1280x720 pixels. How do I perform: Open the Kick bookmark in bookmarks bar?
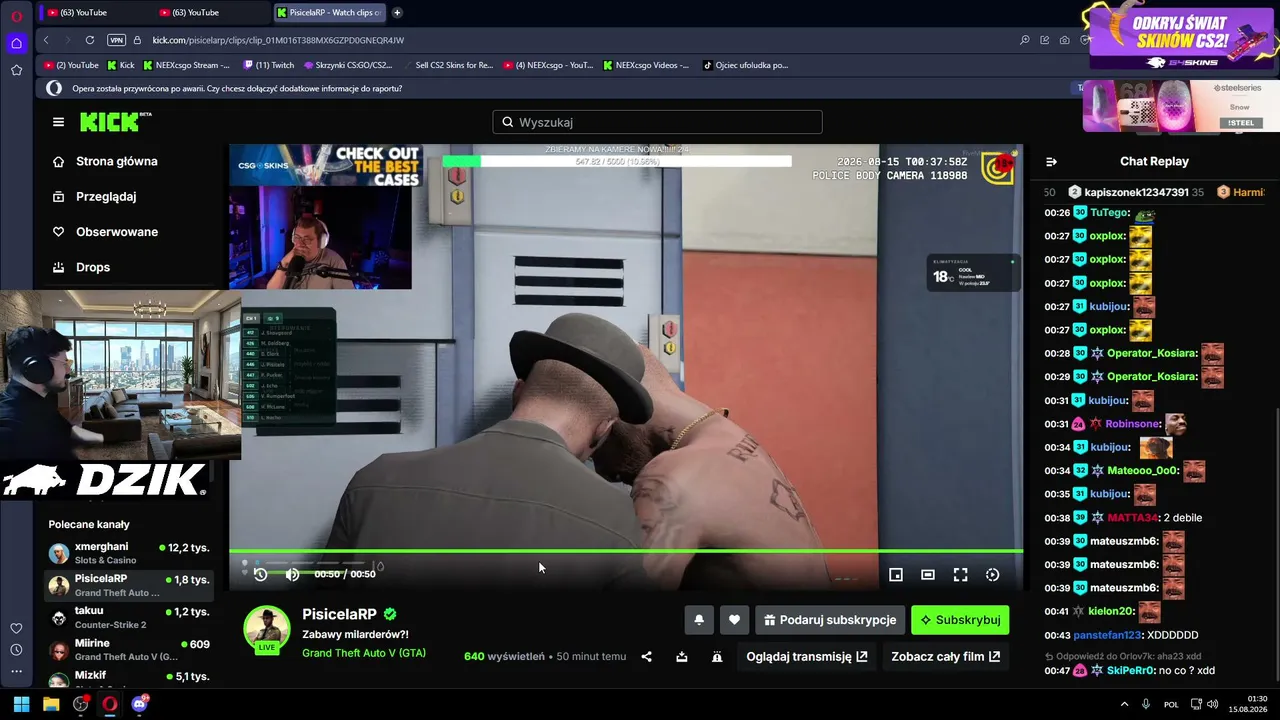tap(120, 65)
